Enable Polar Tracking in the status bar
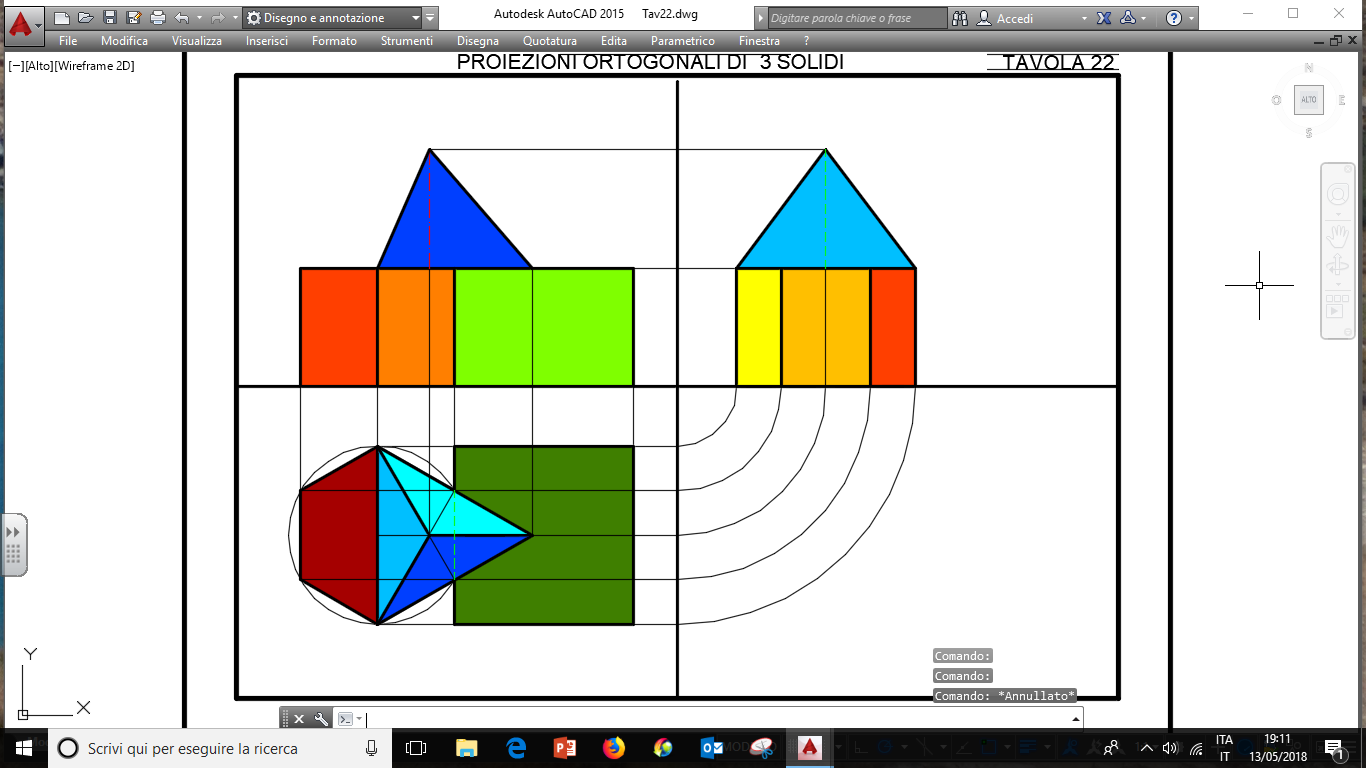Image resolution: width=1366 pixels, height=768 pixels. [884, 748]
